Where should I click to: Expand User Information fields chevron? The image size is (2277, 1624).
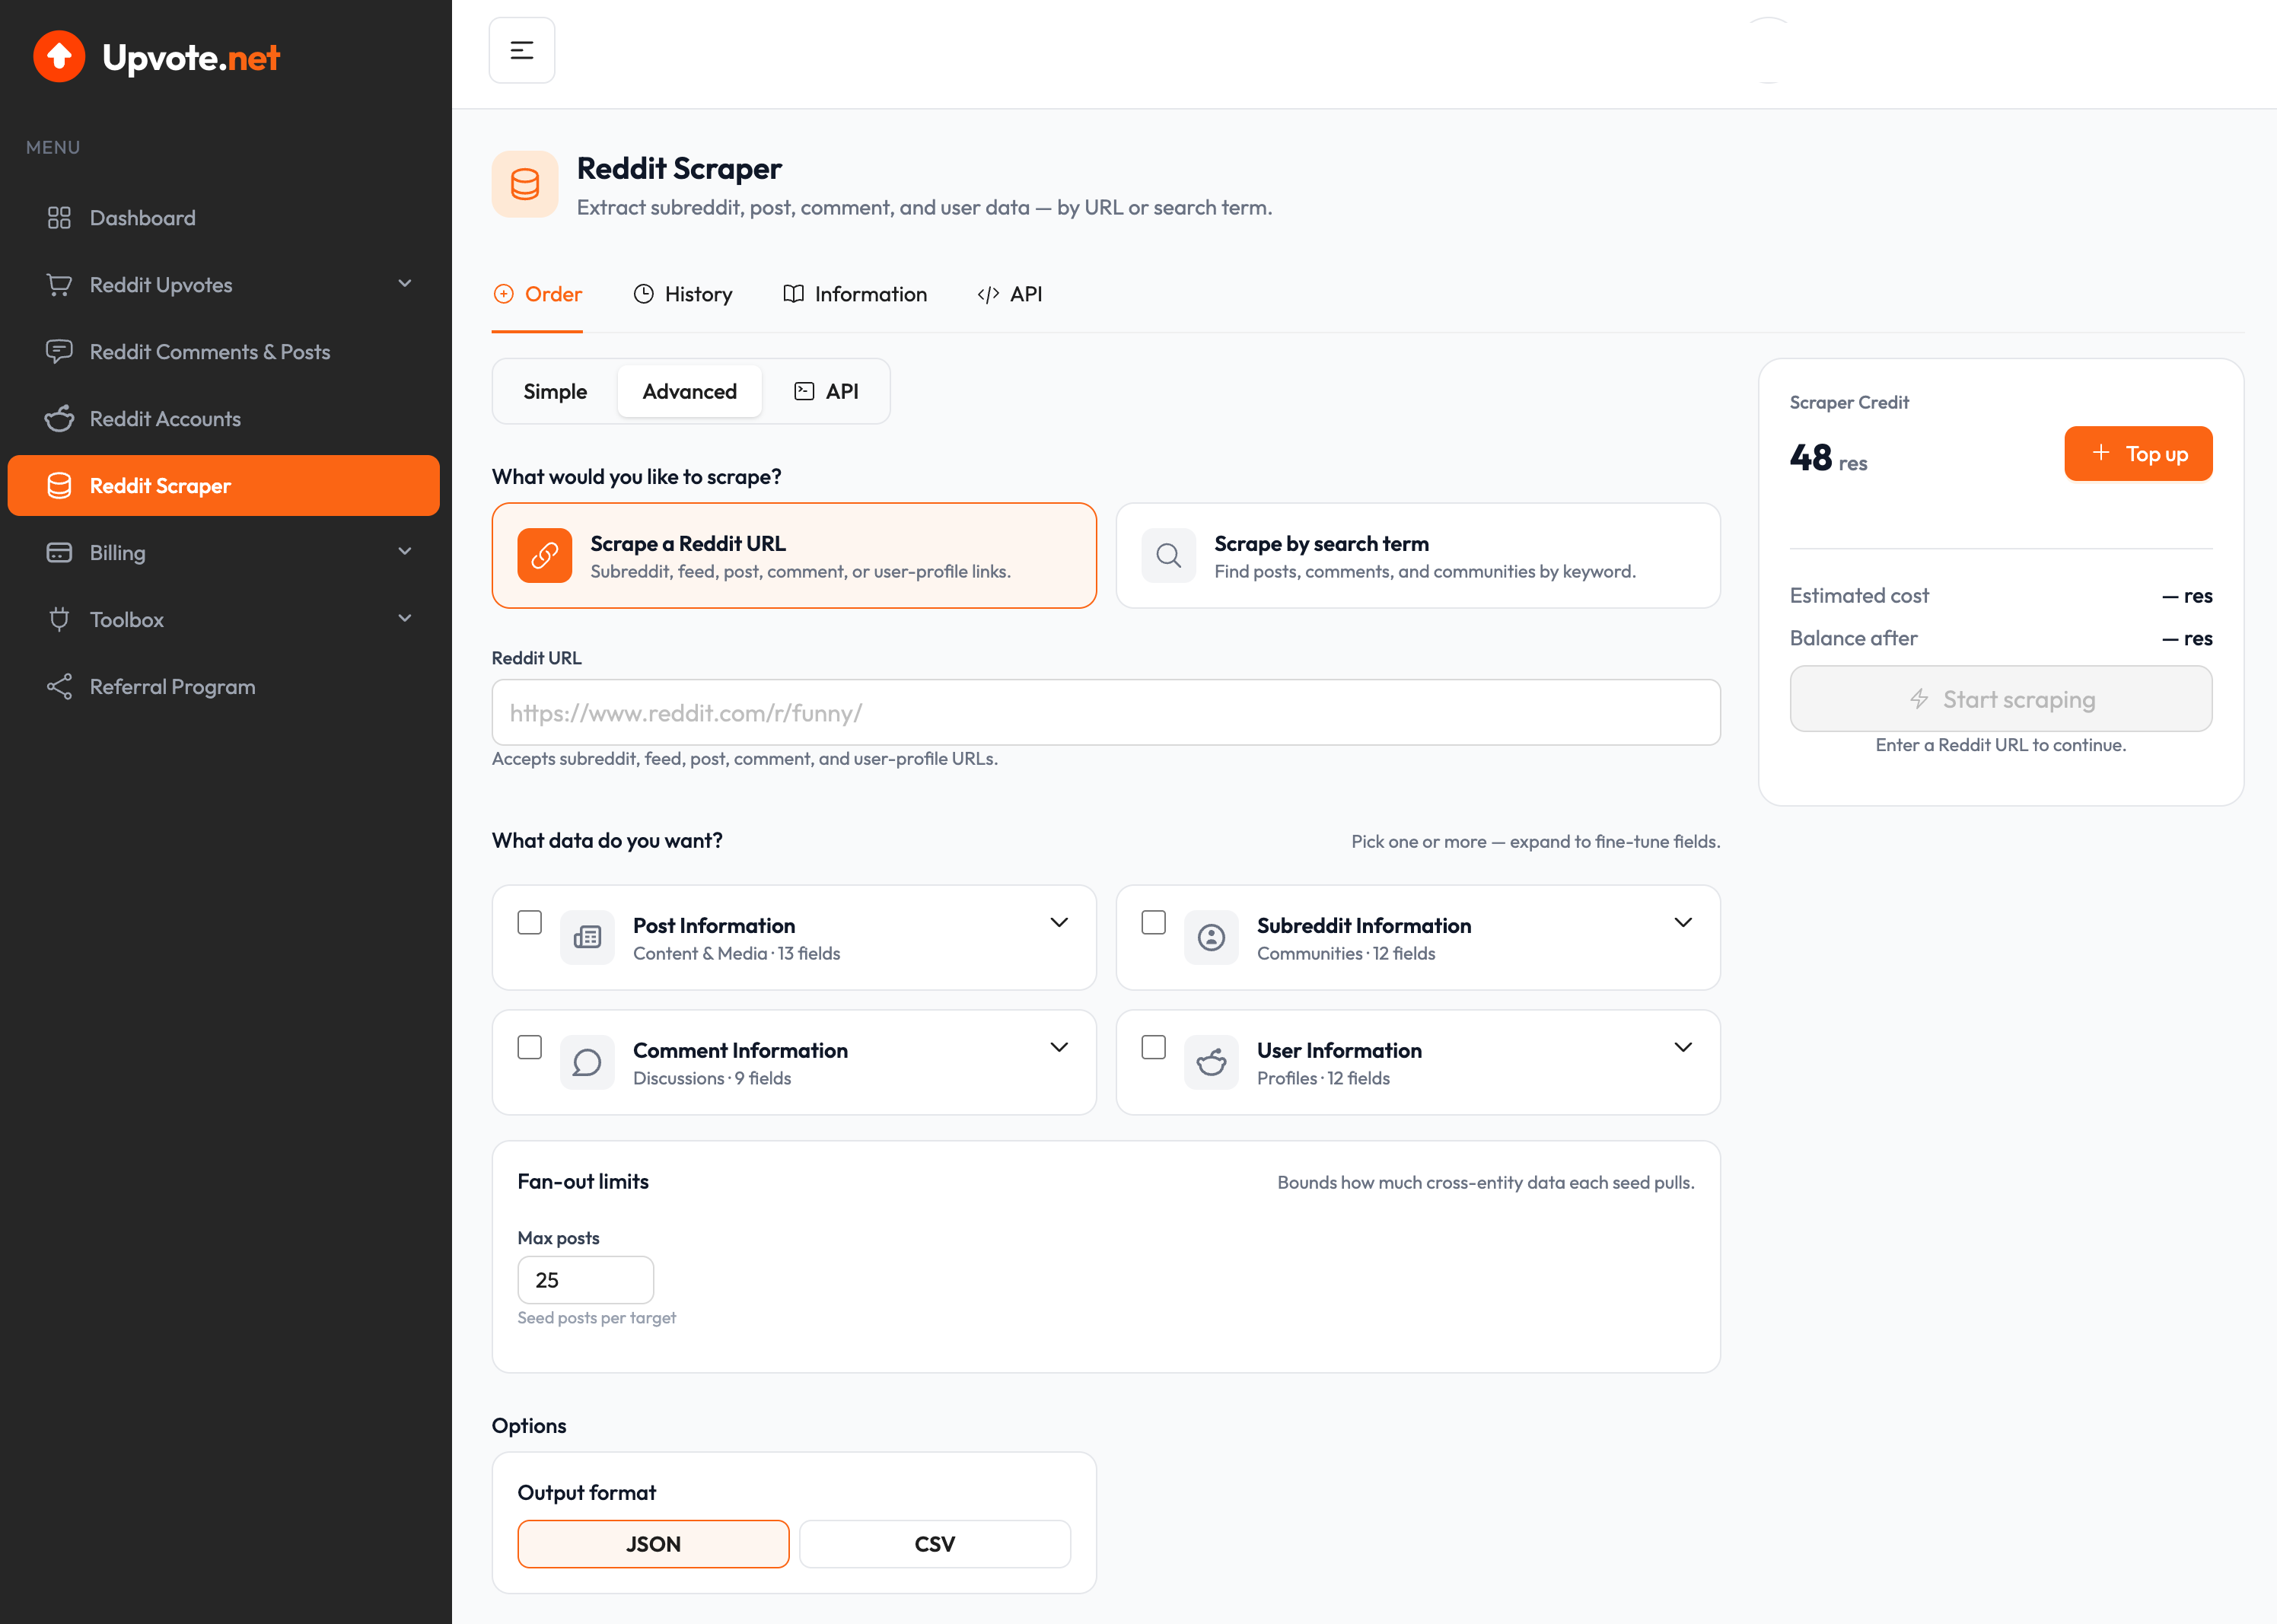[x=1683, y=1047]
